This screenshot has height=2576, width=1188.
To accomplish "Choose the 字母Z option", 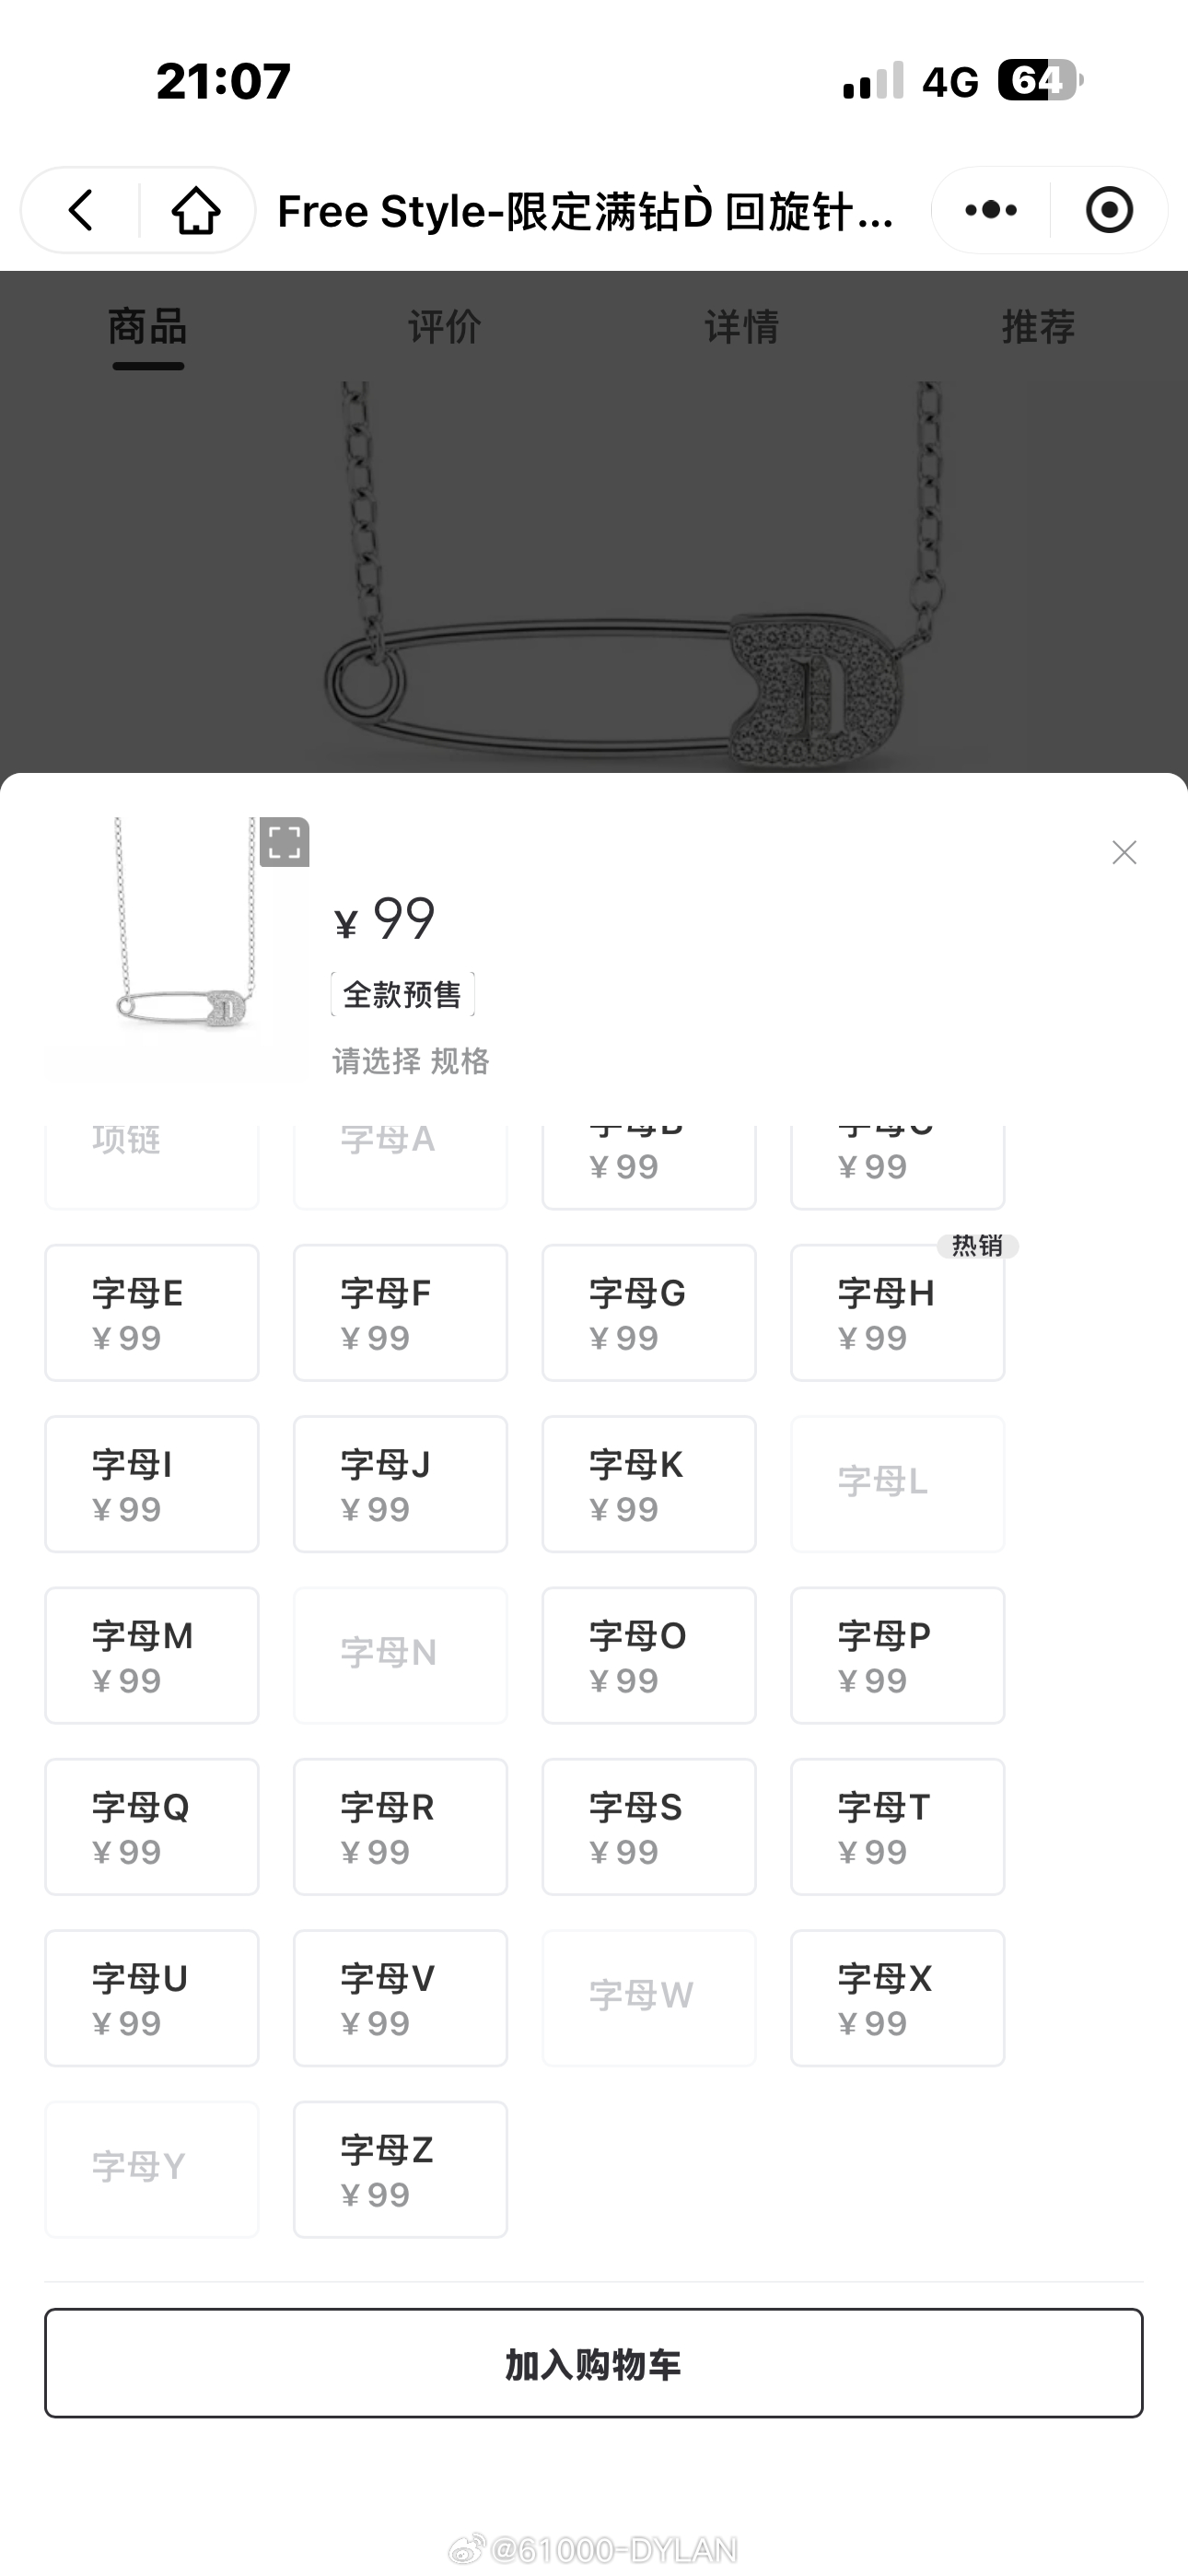I will pyautogui.click(x=400, y=2169).
